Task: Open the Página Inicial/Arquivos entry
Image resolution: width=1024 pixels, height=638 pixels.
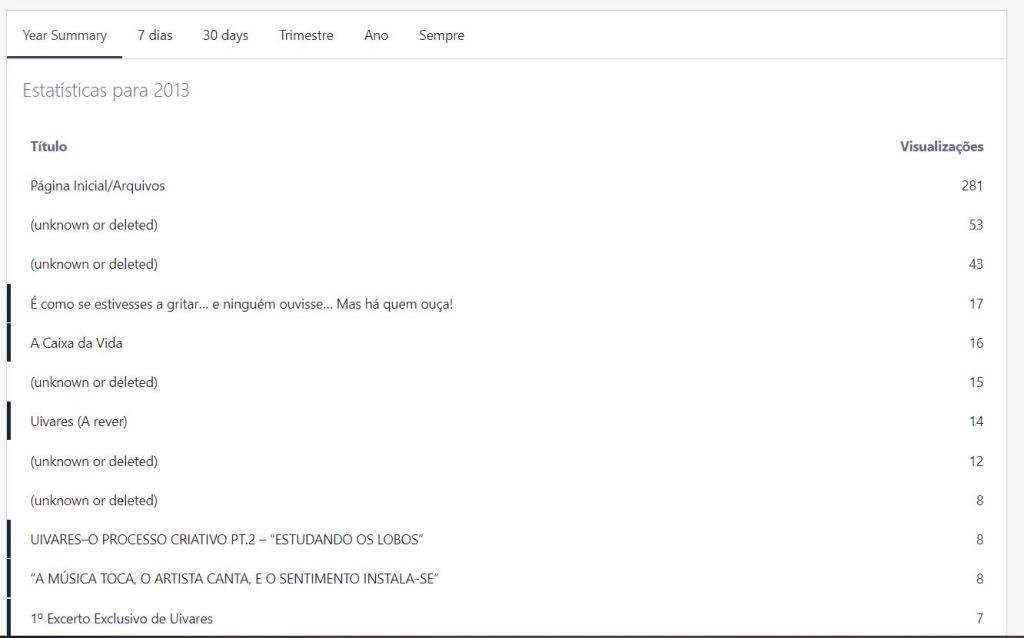Action: click(x=97, y=186)
